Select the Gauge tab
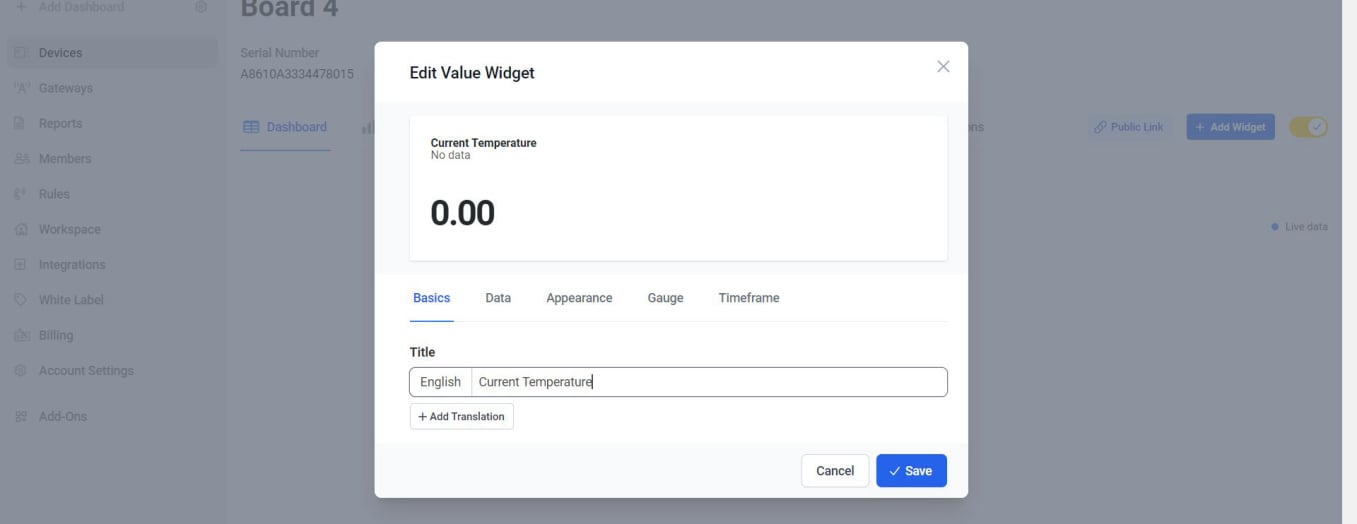The image size is (1357, 524). pyautogui.click(x=665, y=298)
